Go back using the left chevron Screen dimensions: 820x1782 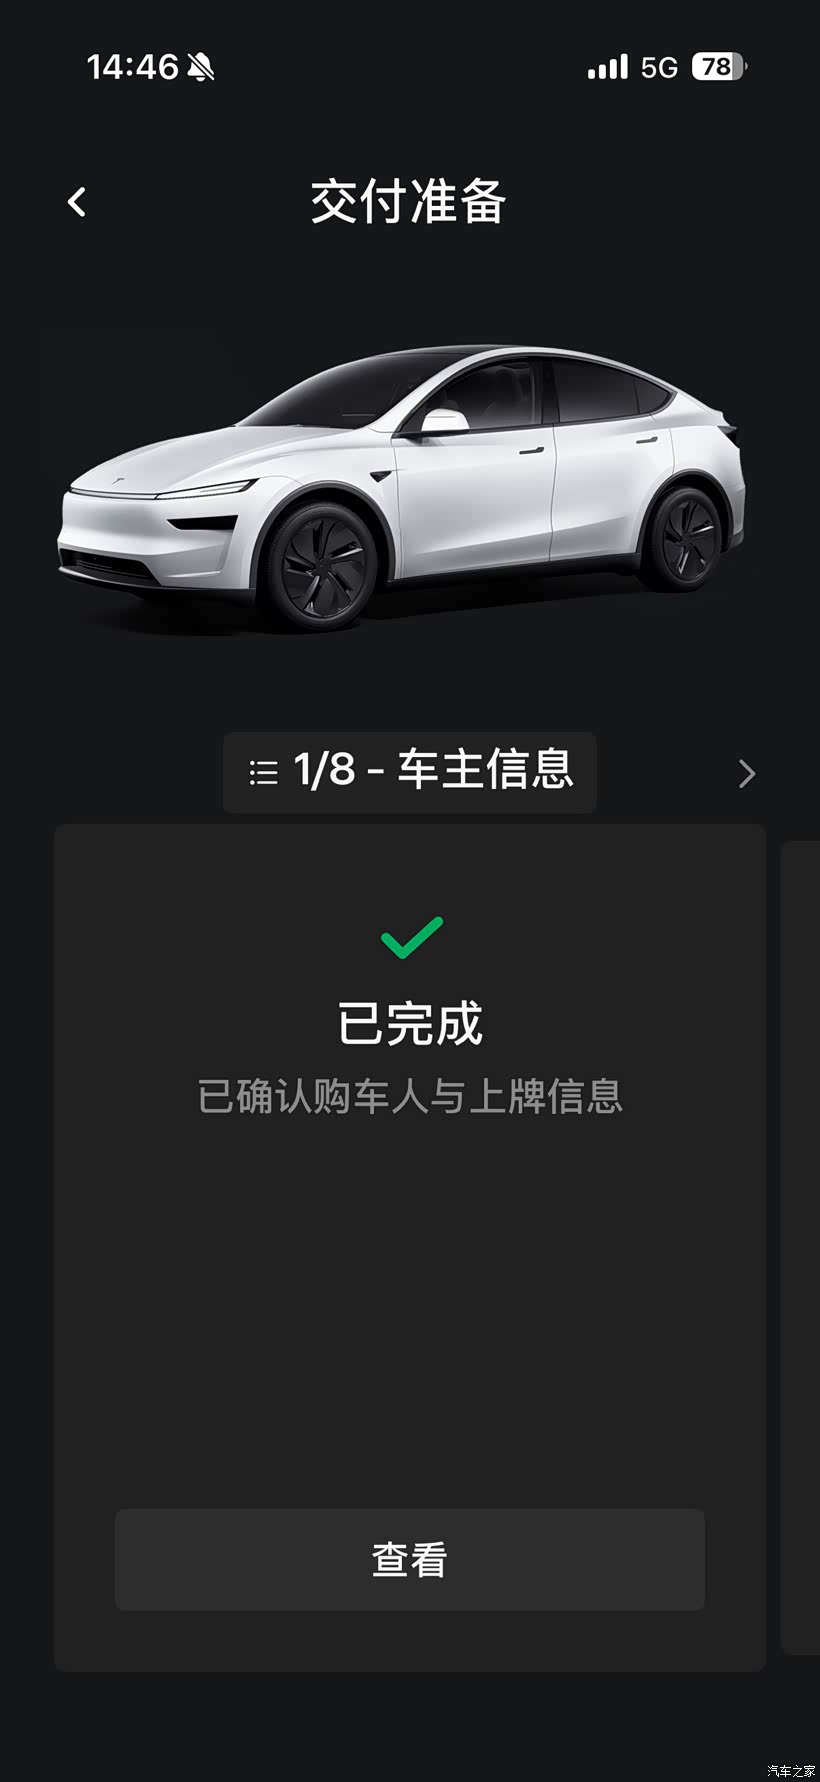[77, 202]
